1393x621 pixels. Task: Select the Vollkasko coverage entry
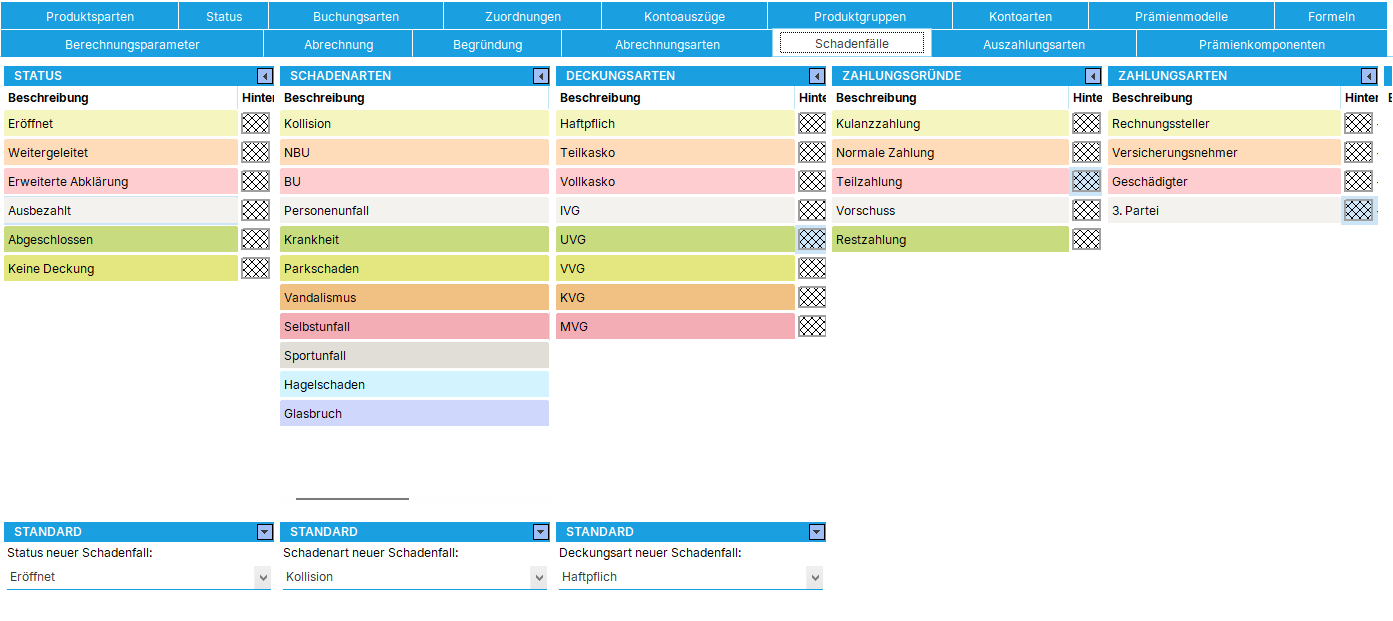click(x=675, y=182)
